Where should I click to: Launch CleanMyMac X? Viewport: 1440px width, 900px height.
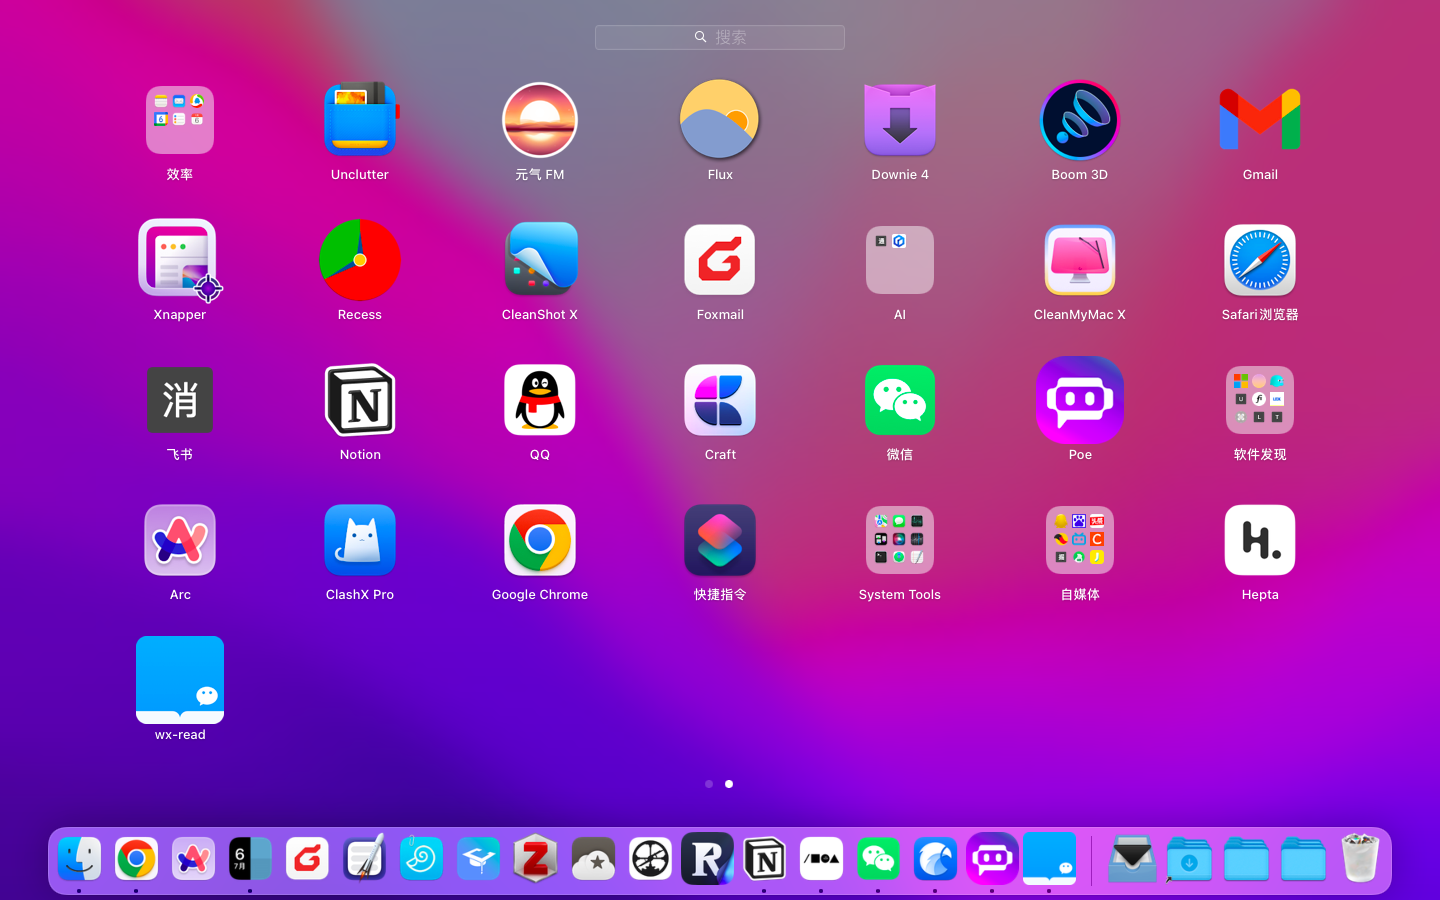(x=1080, y=260)
